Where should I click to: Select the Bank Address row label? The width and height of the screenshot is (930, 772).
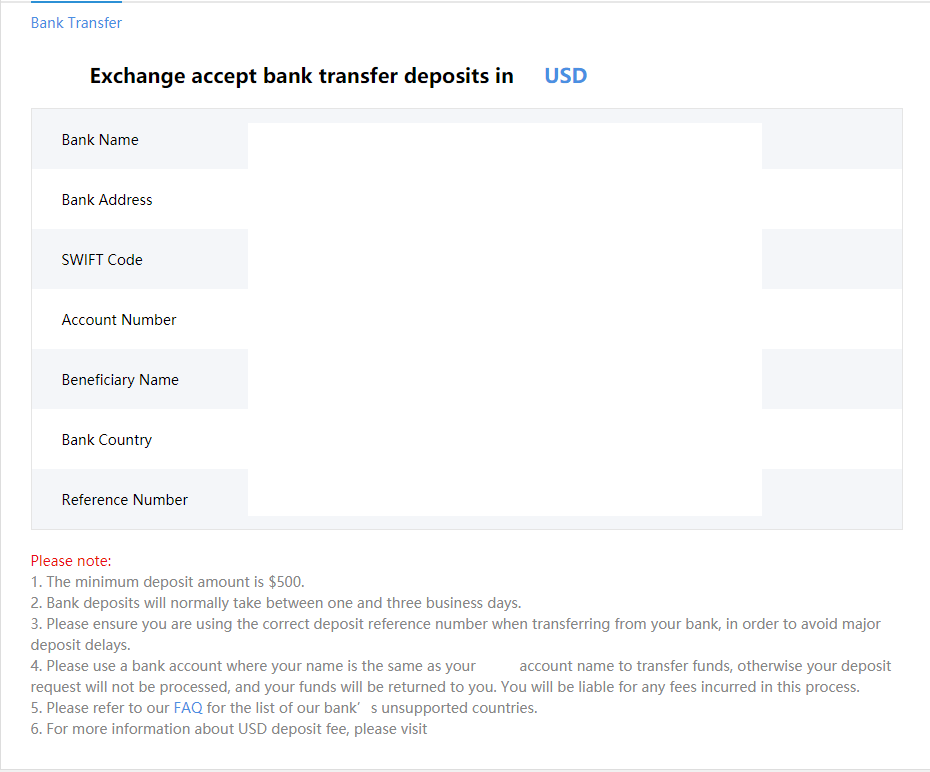click(107, 200)
